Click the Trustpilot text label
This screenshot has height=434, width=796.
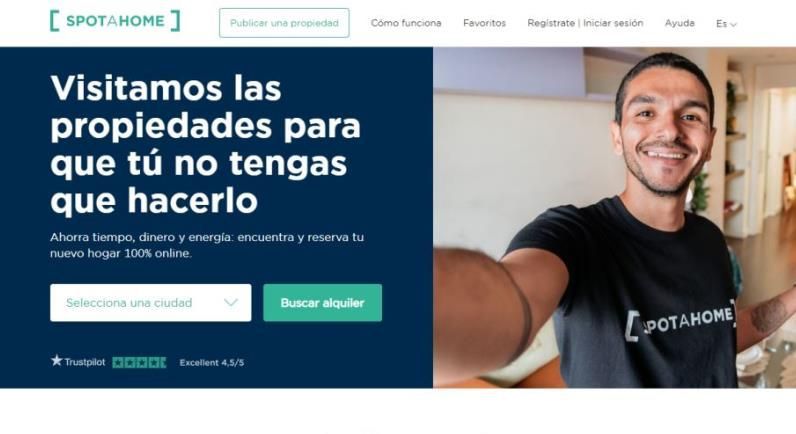85,362
